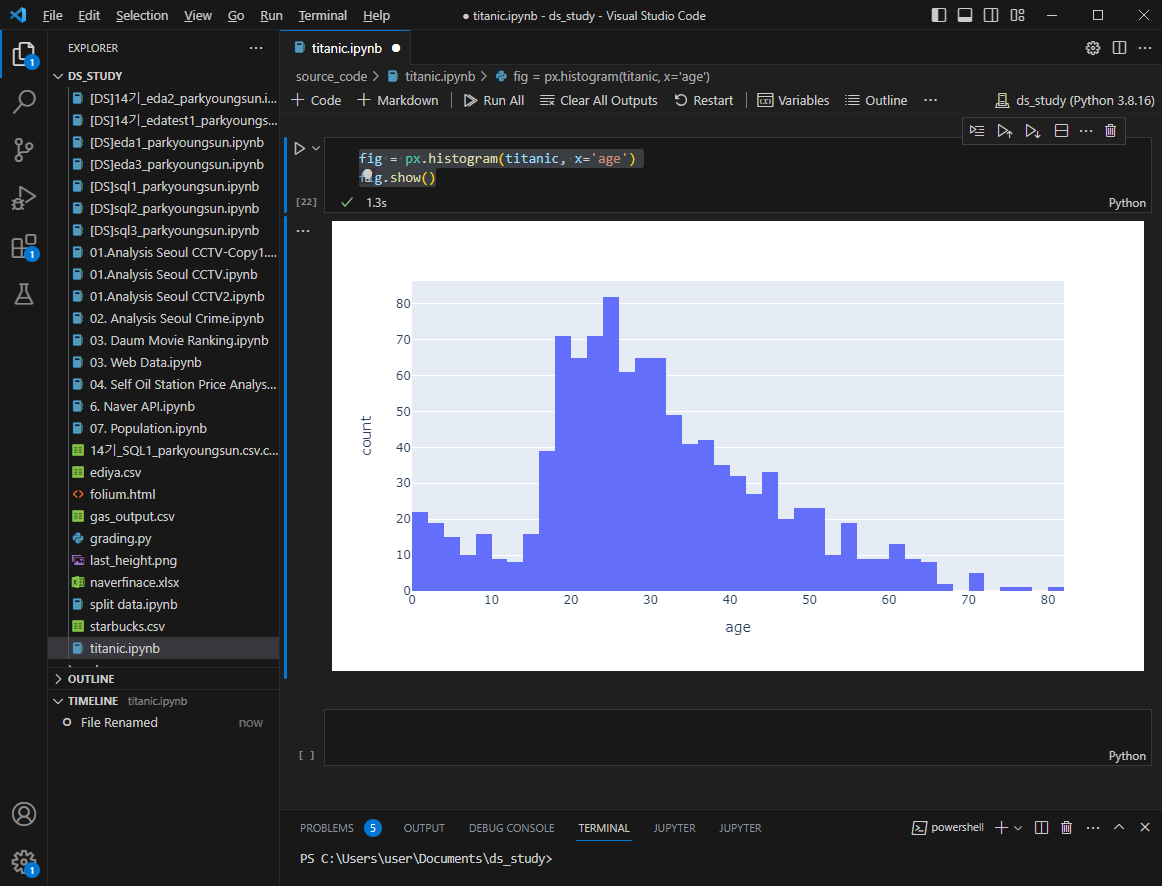Add a new Markdown cell

398,100
